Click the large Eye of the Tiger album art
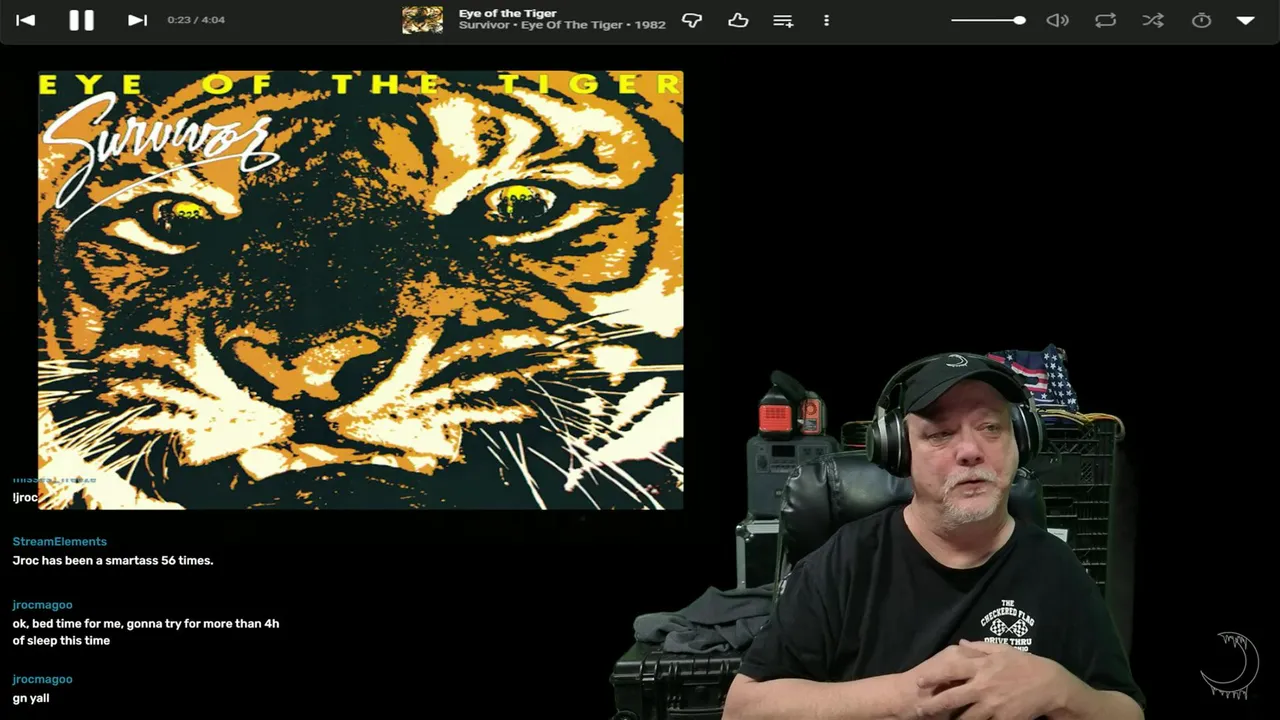 tap(361, 290)
